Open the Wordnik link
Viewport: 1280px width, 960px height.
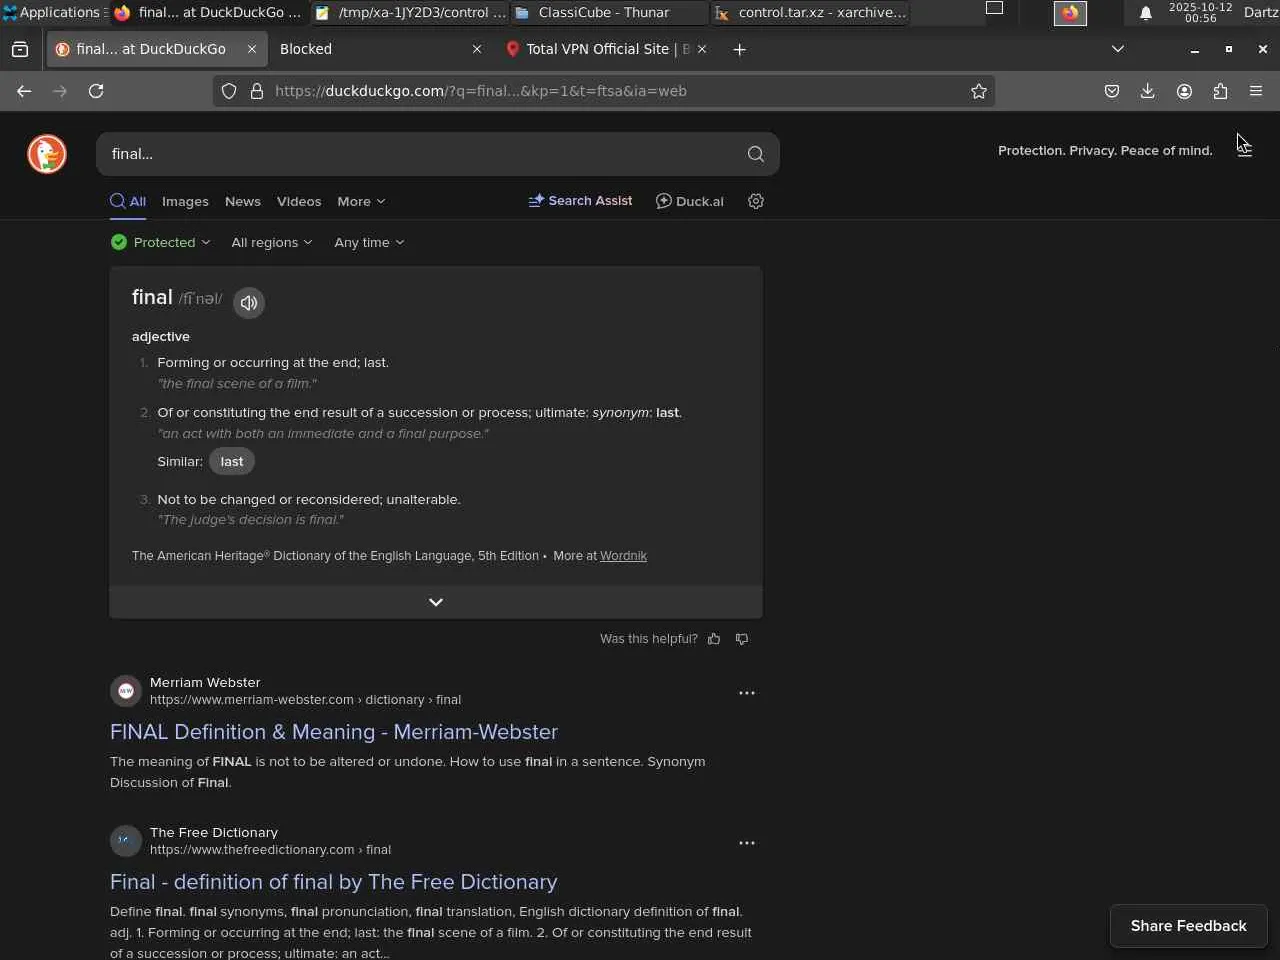(623, 556)
